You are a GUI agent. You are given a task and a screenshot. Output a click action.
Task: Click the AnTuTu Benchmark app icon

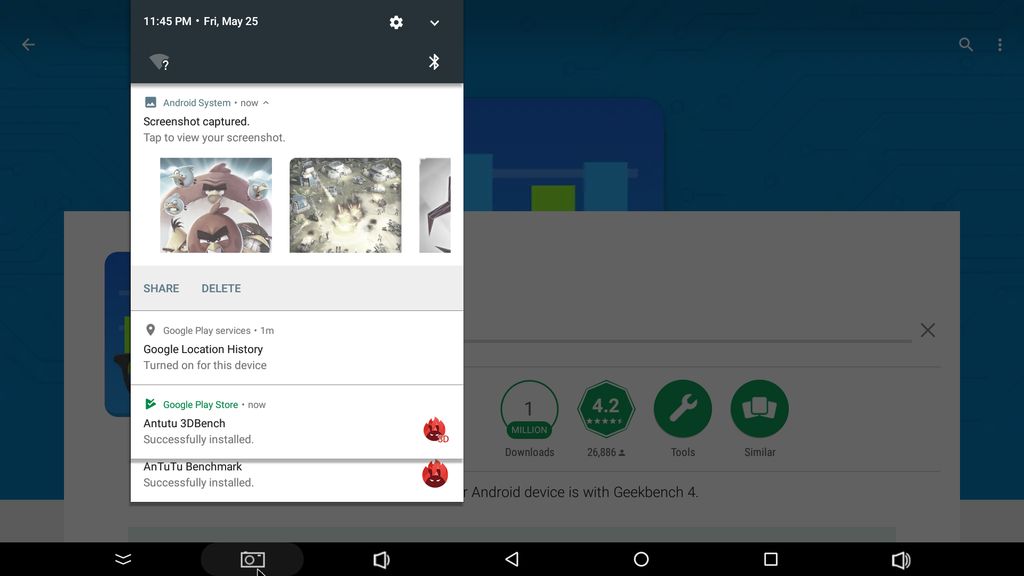tap(435, 474)
